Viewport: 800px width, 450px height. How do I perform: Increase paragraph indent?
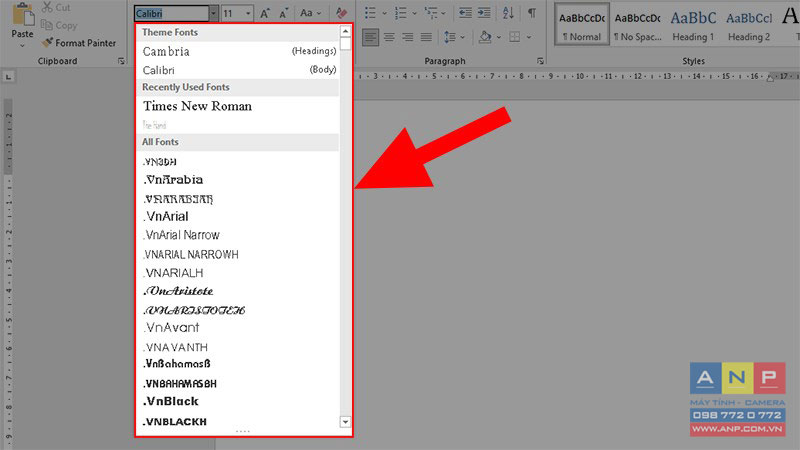click(484, 13)
